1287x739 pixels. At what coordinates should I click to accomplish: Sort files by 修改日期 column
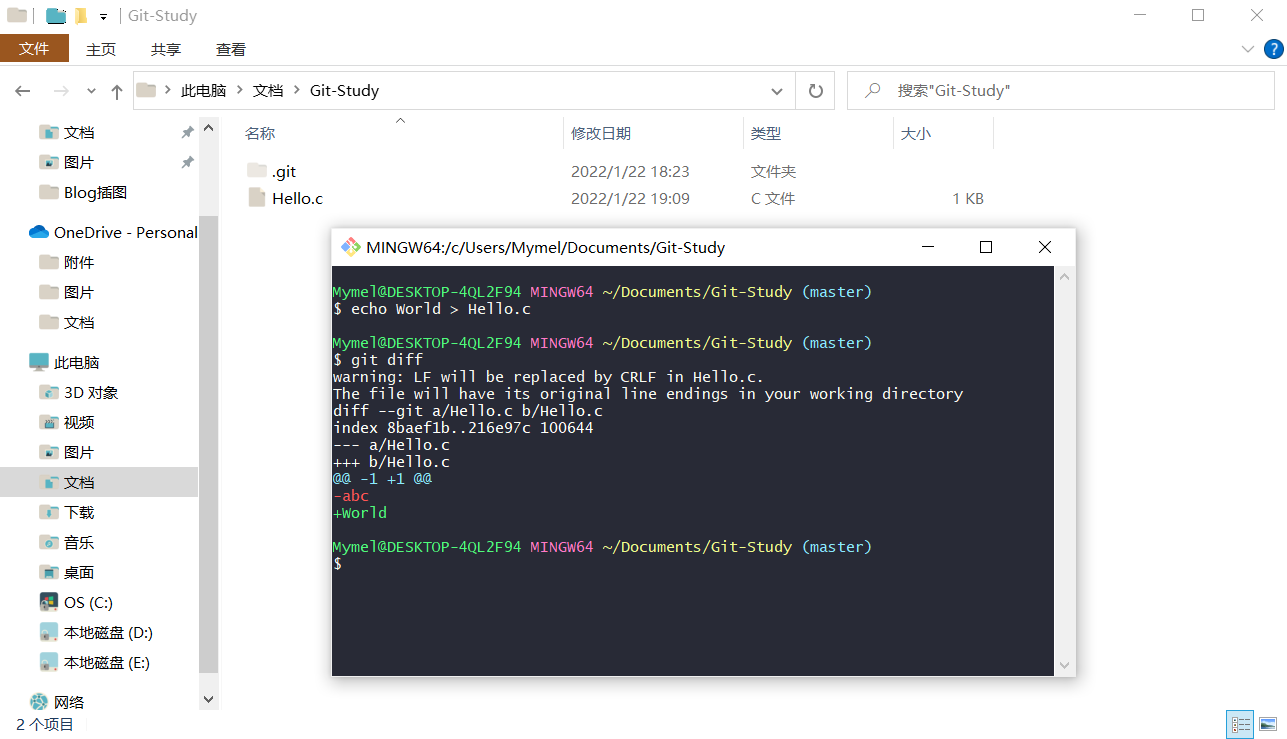coord(601,133)
